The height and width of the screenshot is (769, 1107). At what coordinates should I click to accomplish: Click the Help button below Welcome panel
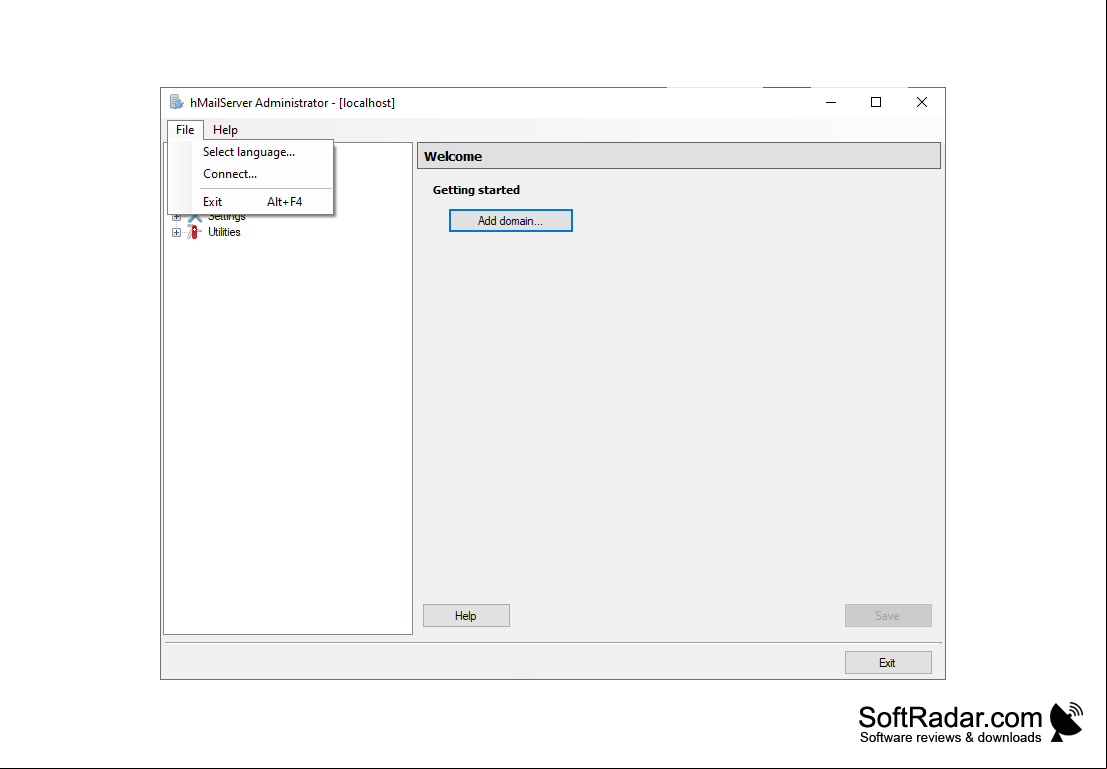coord(466,616)
